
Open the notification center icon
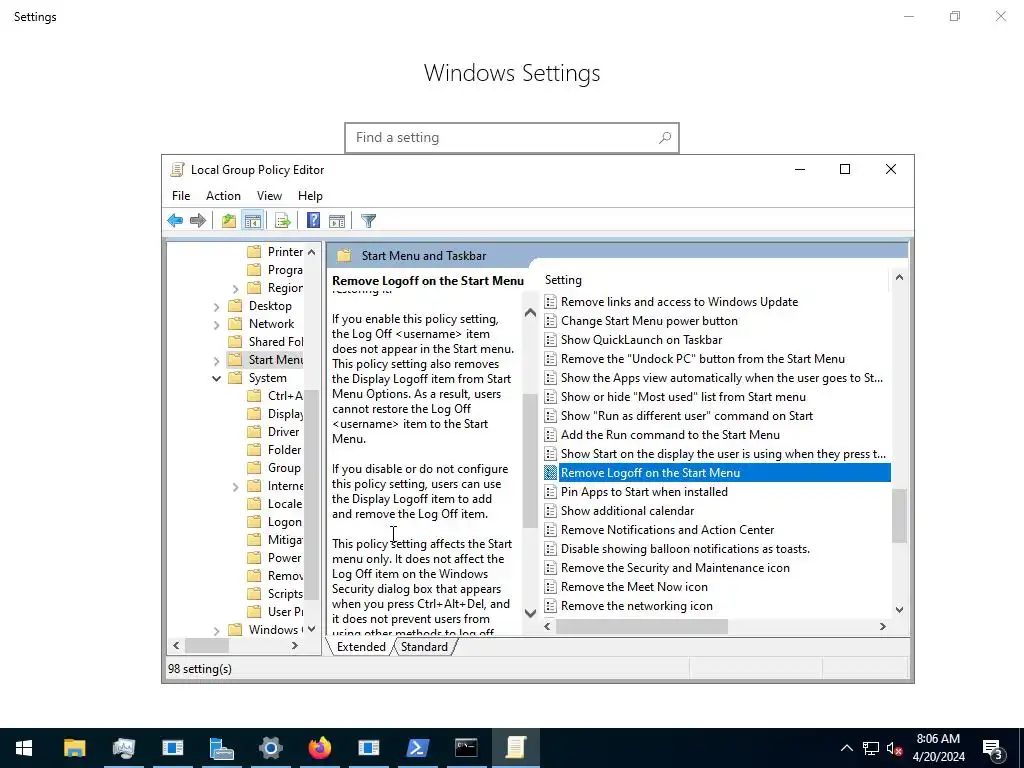[993, 748]
